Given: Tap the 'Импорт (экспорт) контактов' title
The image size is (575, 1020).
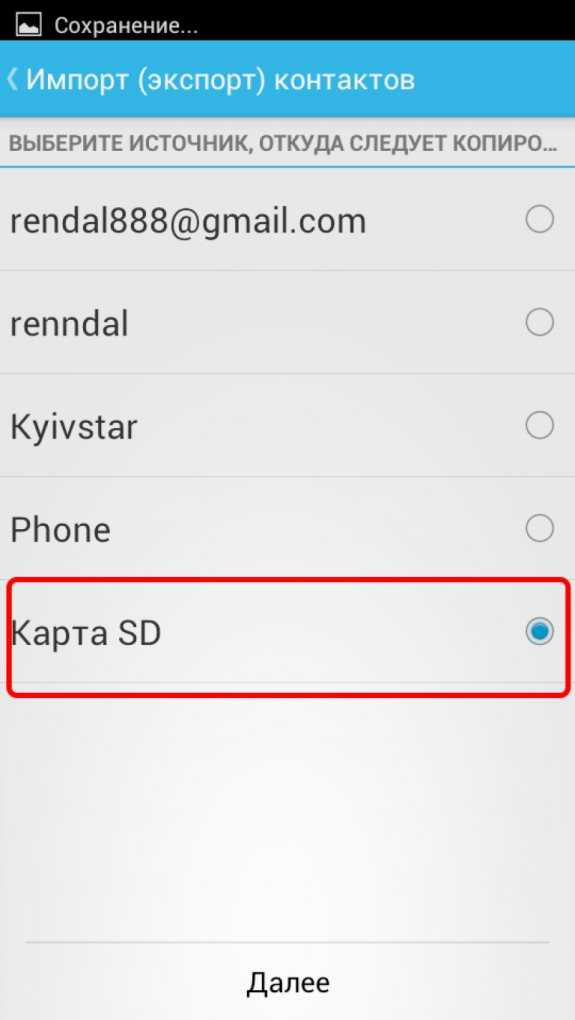Looking at the screenshot, I should pyautogui.click(x=220, y=80).
